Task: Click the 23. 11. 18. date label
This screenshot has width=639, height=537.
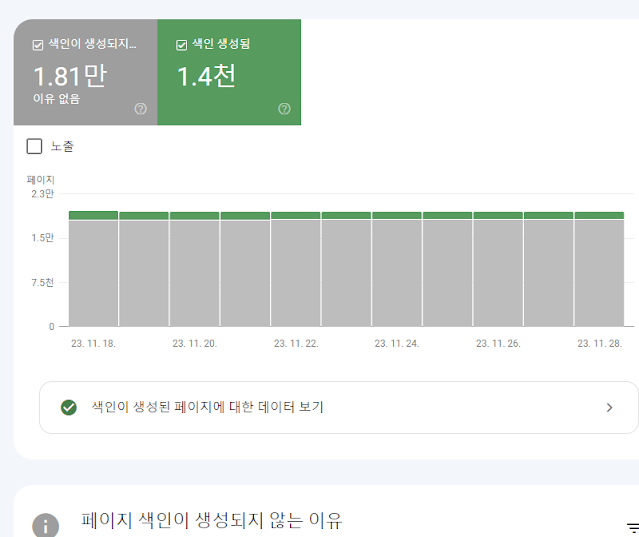Action: pyautogui.click(x=93, y=343)
